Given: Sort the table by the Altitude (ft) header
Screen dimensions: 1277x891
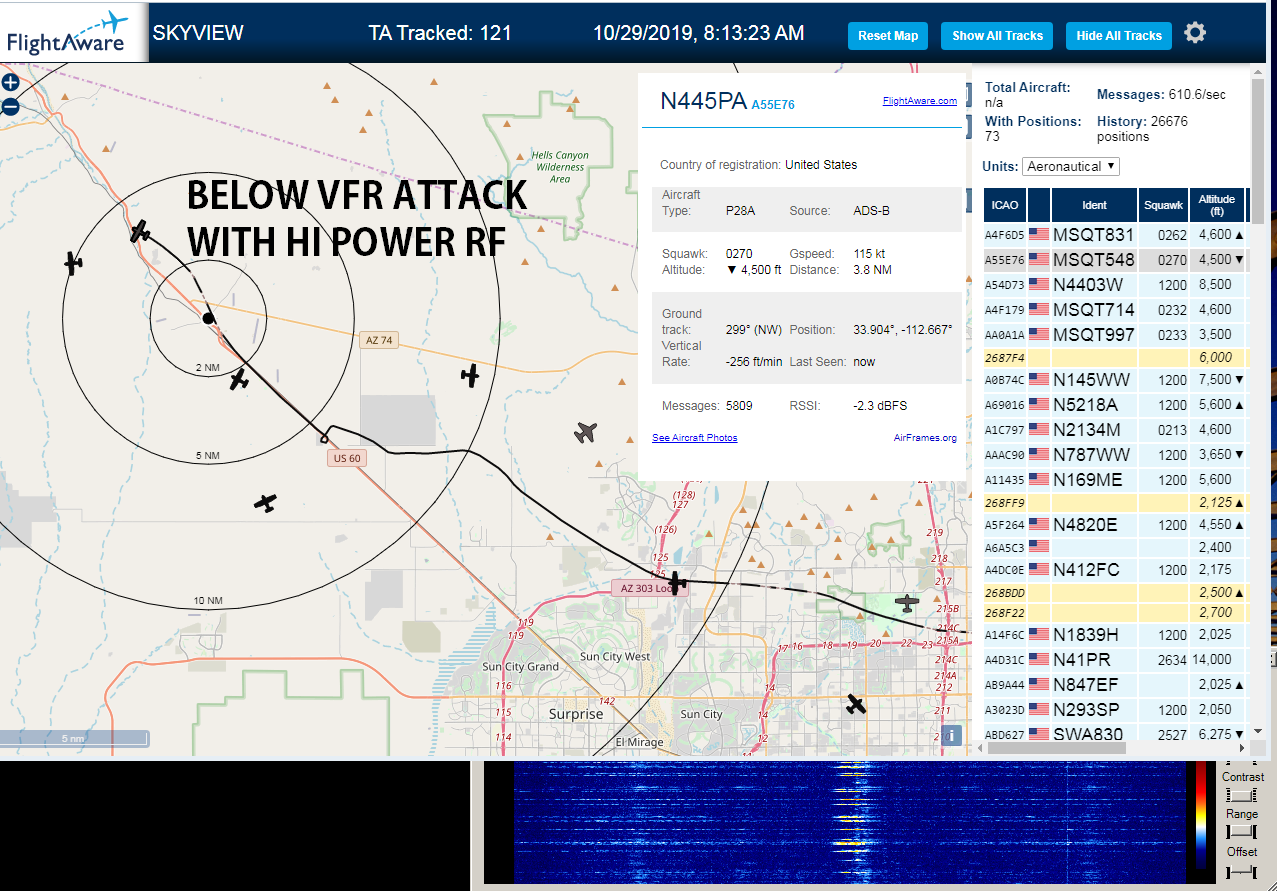Looking at the screenshot, I should click(1218, 205).
